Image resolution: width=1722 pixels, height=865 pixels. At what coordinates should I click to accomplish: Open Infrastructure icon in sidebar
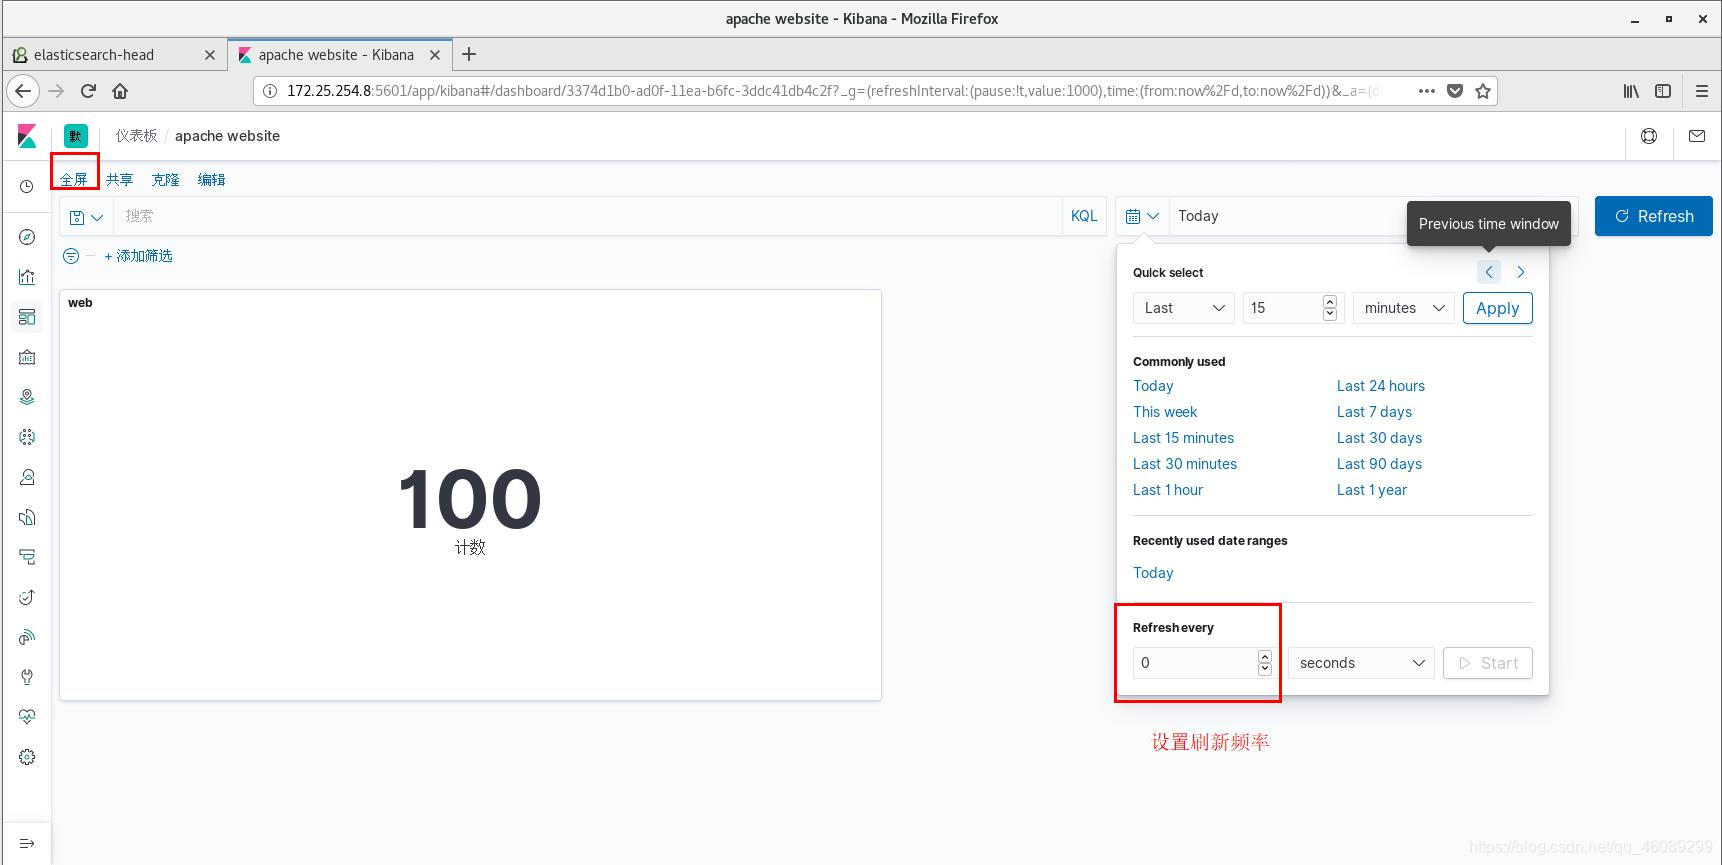tap(27, 477)
